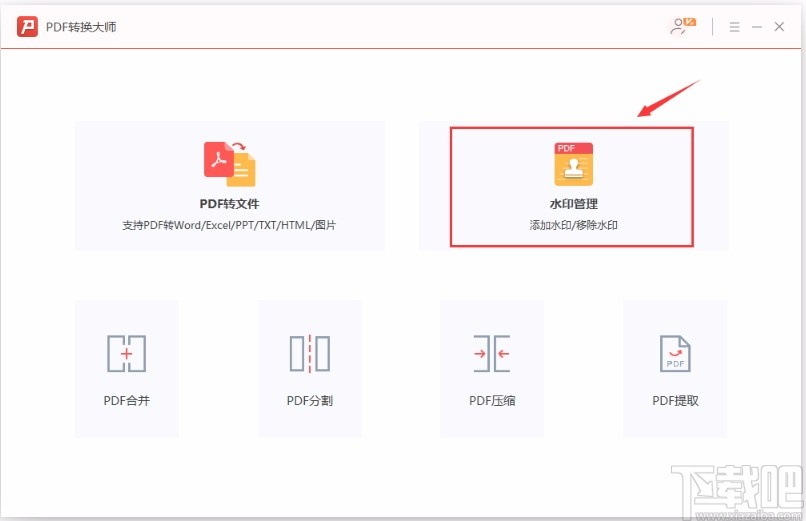Click the PDF分割 split icon

click(309, 353)
